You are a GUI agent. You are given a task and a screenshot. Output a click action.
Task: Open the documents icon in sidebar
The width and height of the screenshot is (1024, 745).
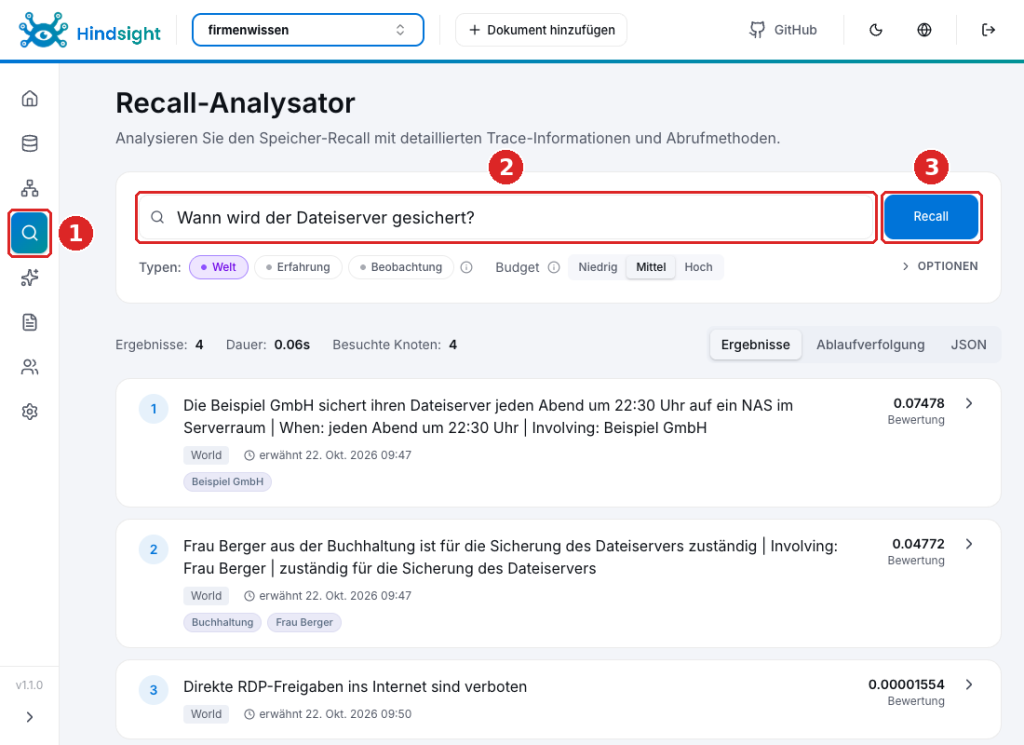coord(29,322)
